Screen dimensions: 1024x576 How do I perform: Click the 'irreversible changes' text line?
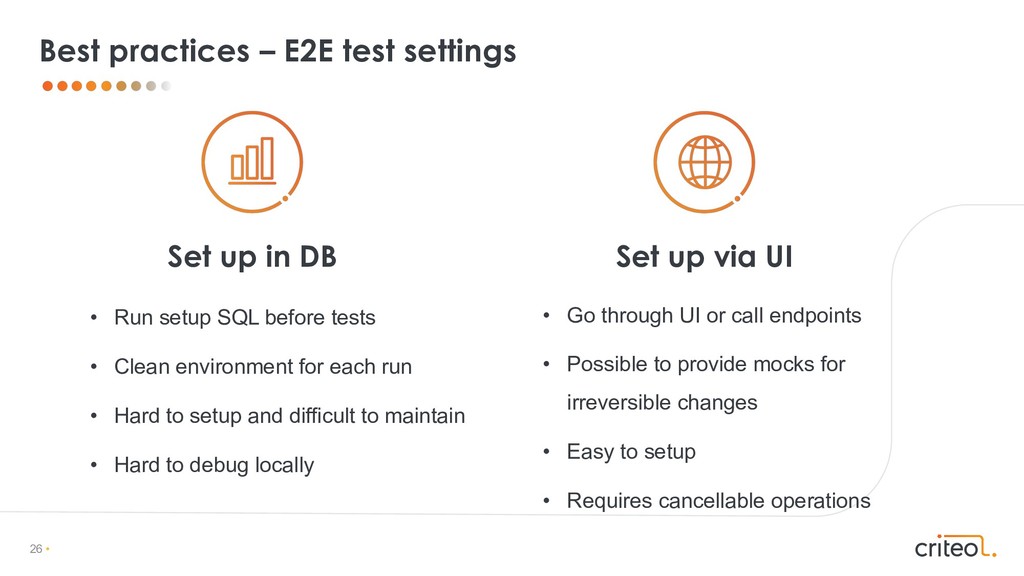click(x=662, y=403)
